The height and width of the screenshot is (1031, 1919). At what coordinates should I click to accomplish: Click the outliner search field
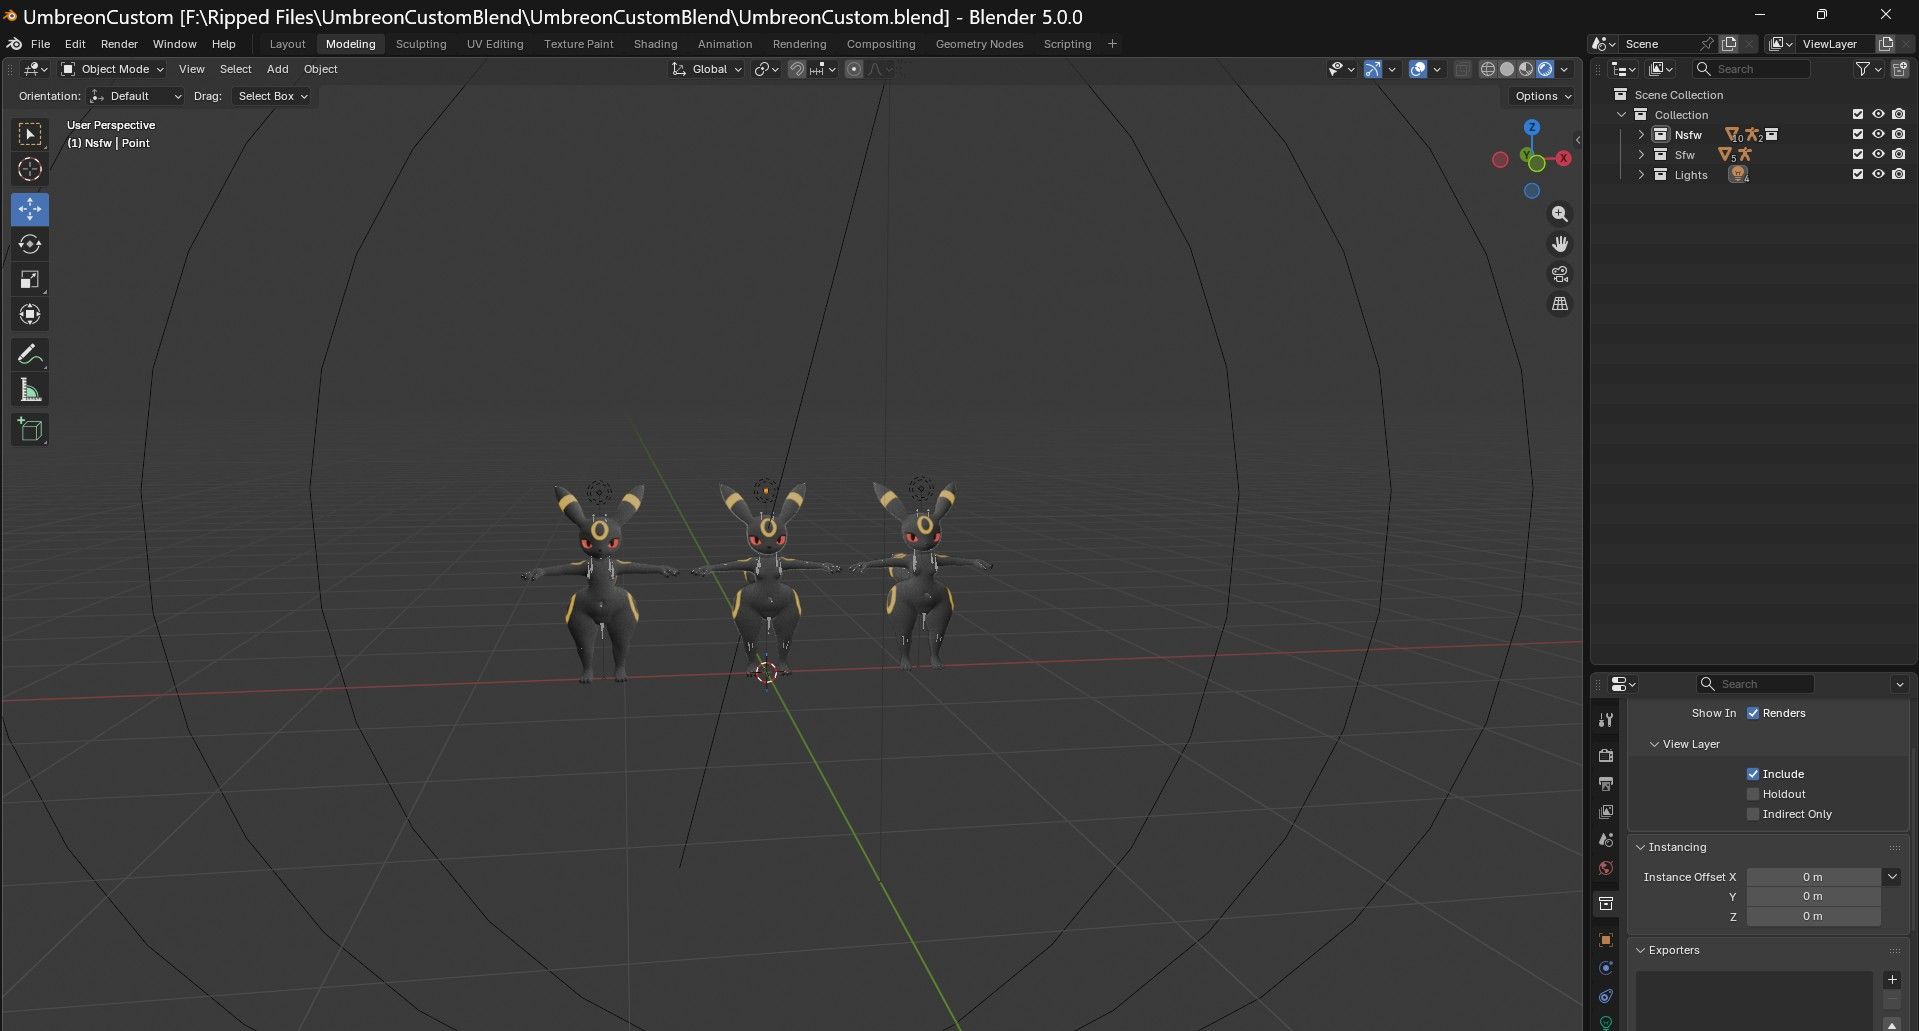[x=1751, y=69]
